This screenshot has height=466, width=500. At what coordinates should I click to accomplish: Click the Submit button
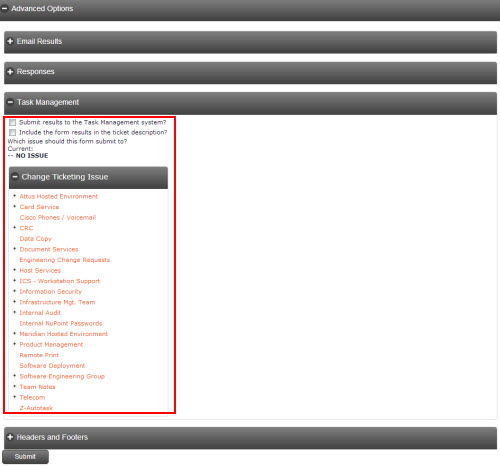(x=25, y=456)
